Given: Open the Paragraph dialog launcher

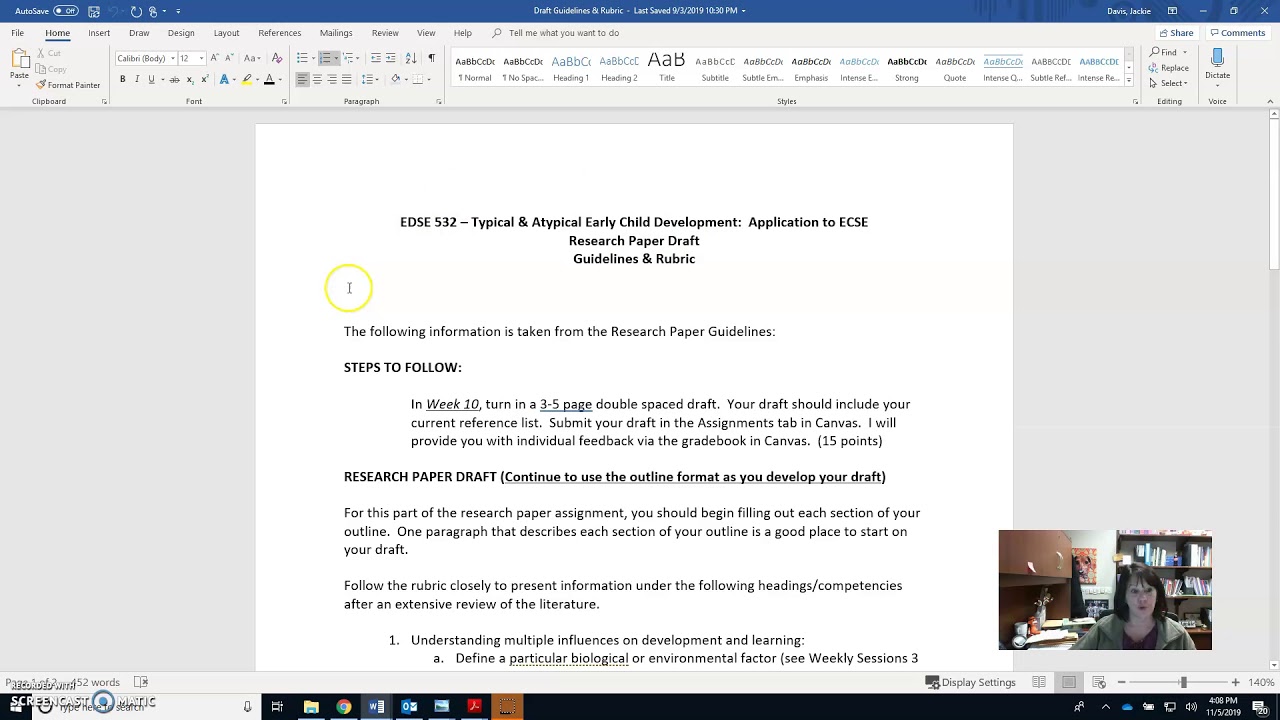Looking at the screenshot, I should (439, 101).
